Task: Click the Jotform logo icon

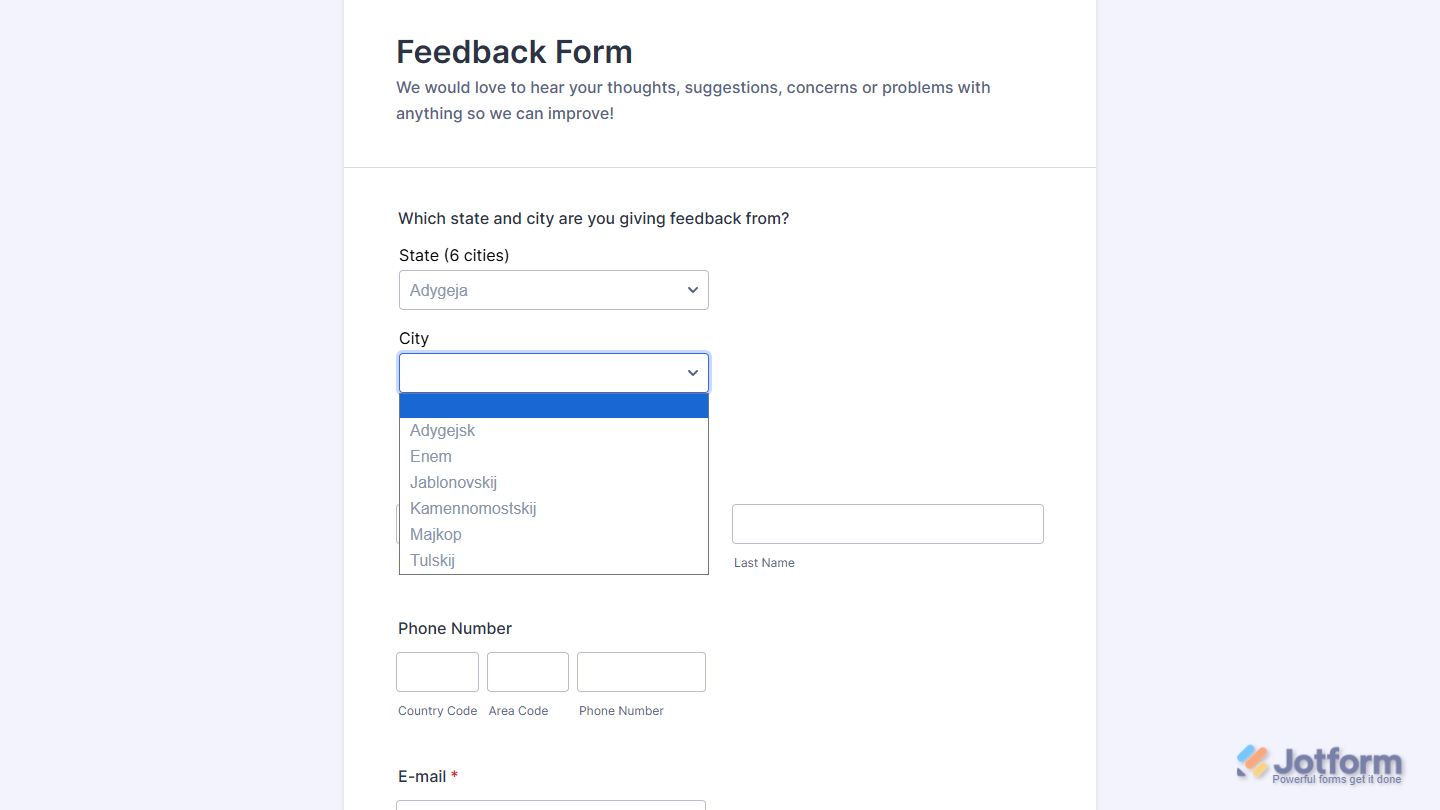Action: [1250, 764]
